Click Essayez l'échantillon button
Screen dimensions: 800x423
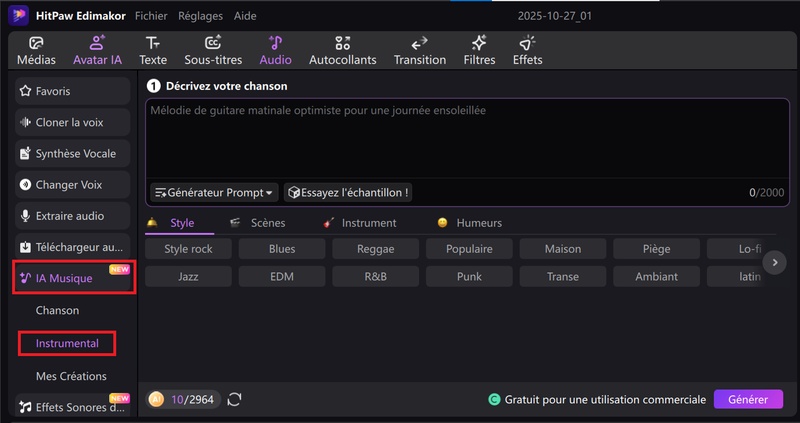coord(349,192)
